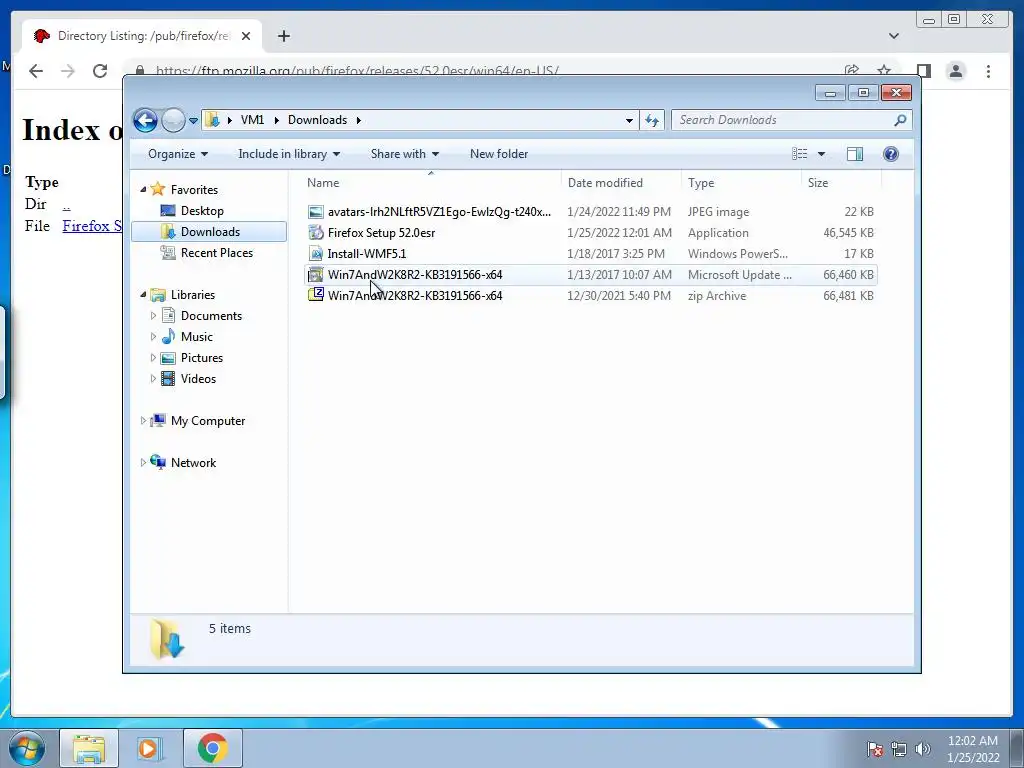Open the Windows Start menu
The width and height of the screenshot is (1024, 768).
(27, 748)
